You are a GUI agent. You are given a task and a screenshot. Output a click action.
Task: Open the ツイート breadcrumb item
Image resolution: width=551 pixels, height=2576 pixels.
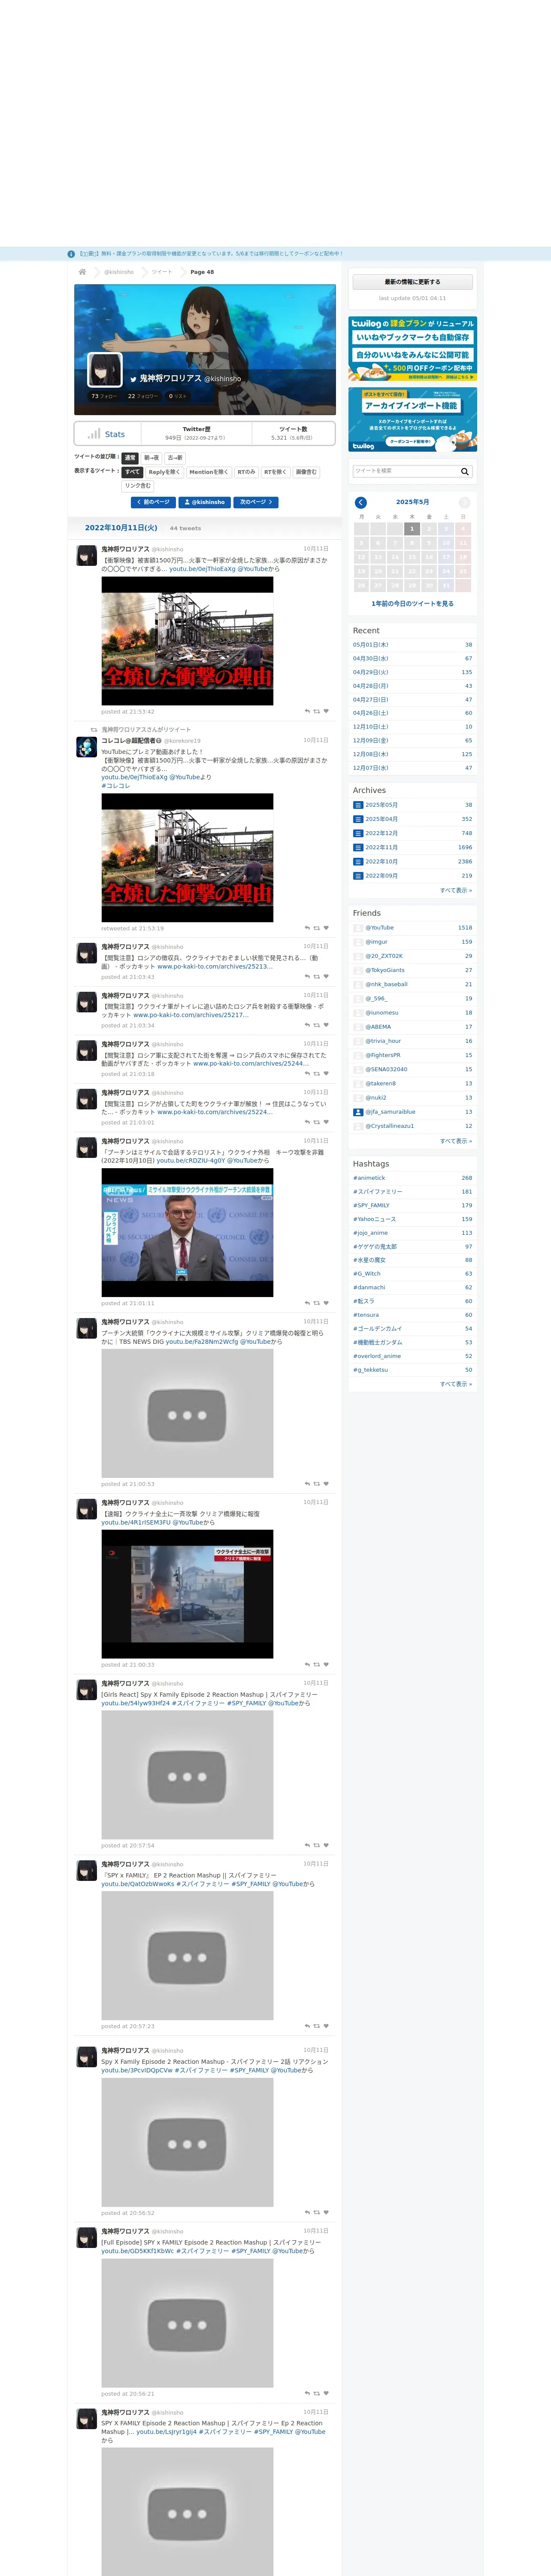point(162,272)
